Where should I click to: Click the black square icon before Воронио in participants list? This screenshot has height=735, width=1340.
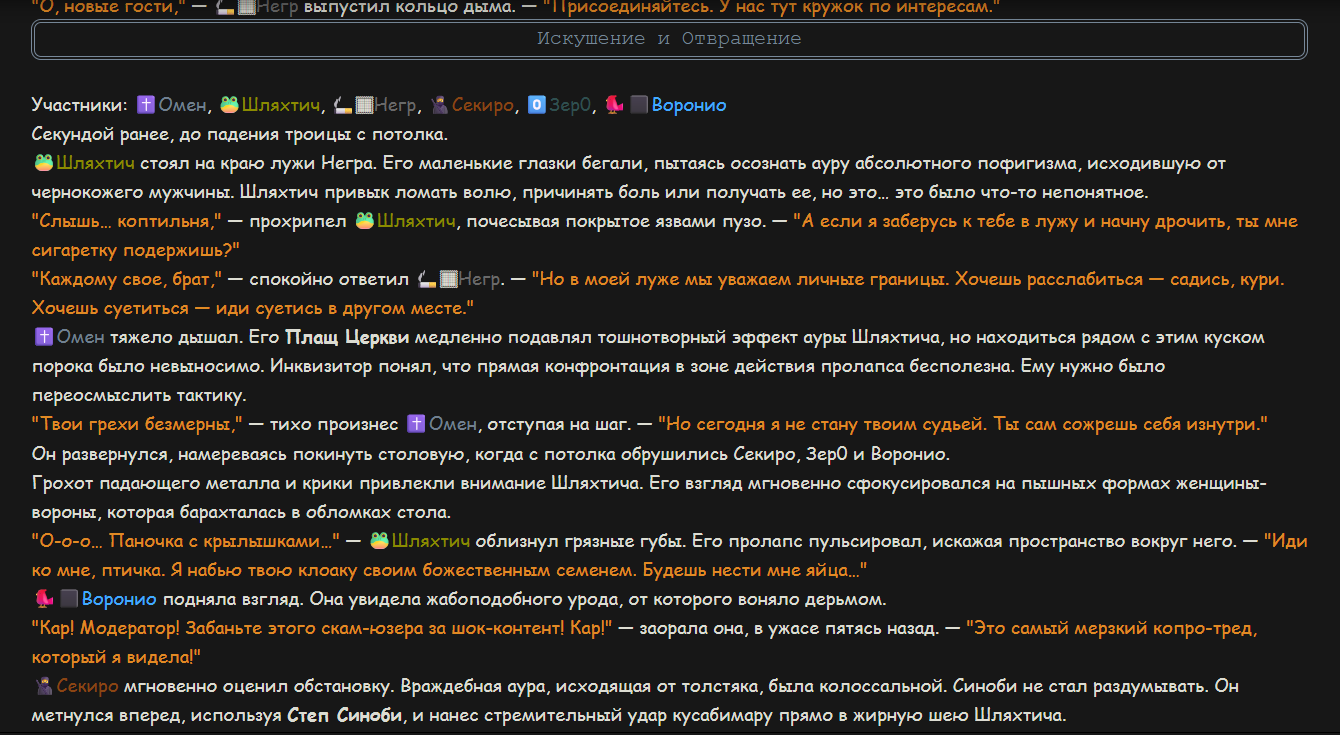coord(640,105)
